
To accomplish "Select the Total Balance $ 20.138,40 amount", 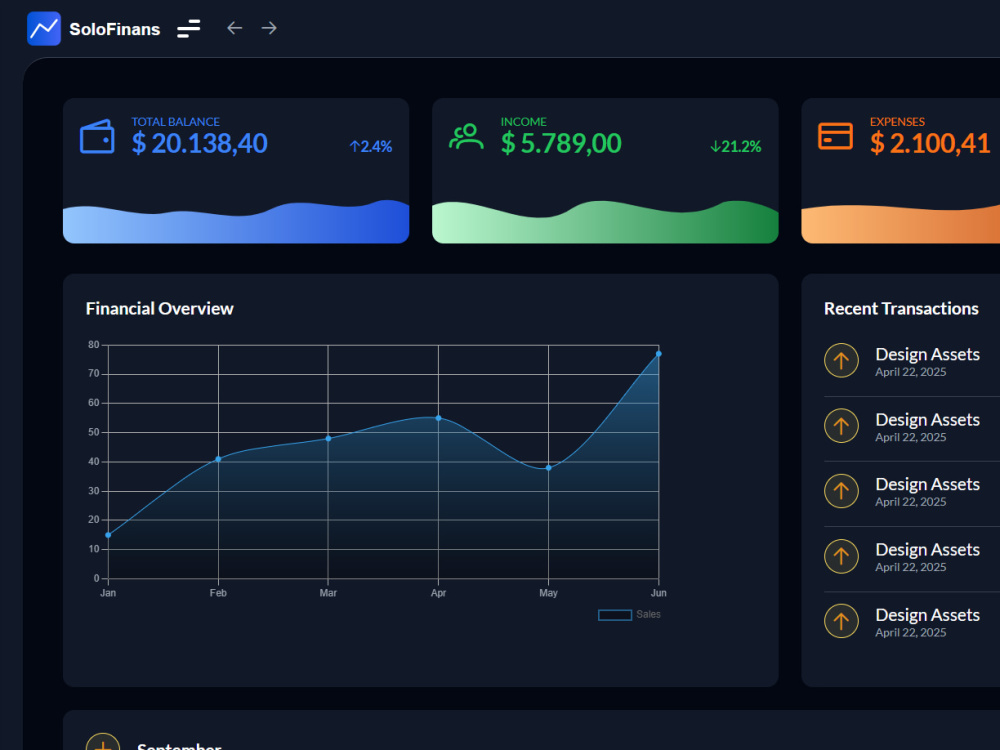I will [200, 143].
